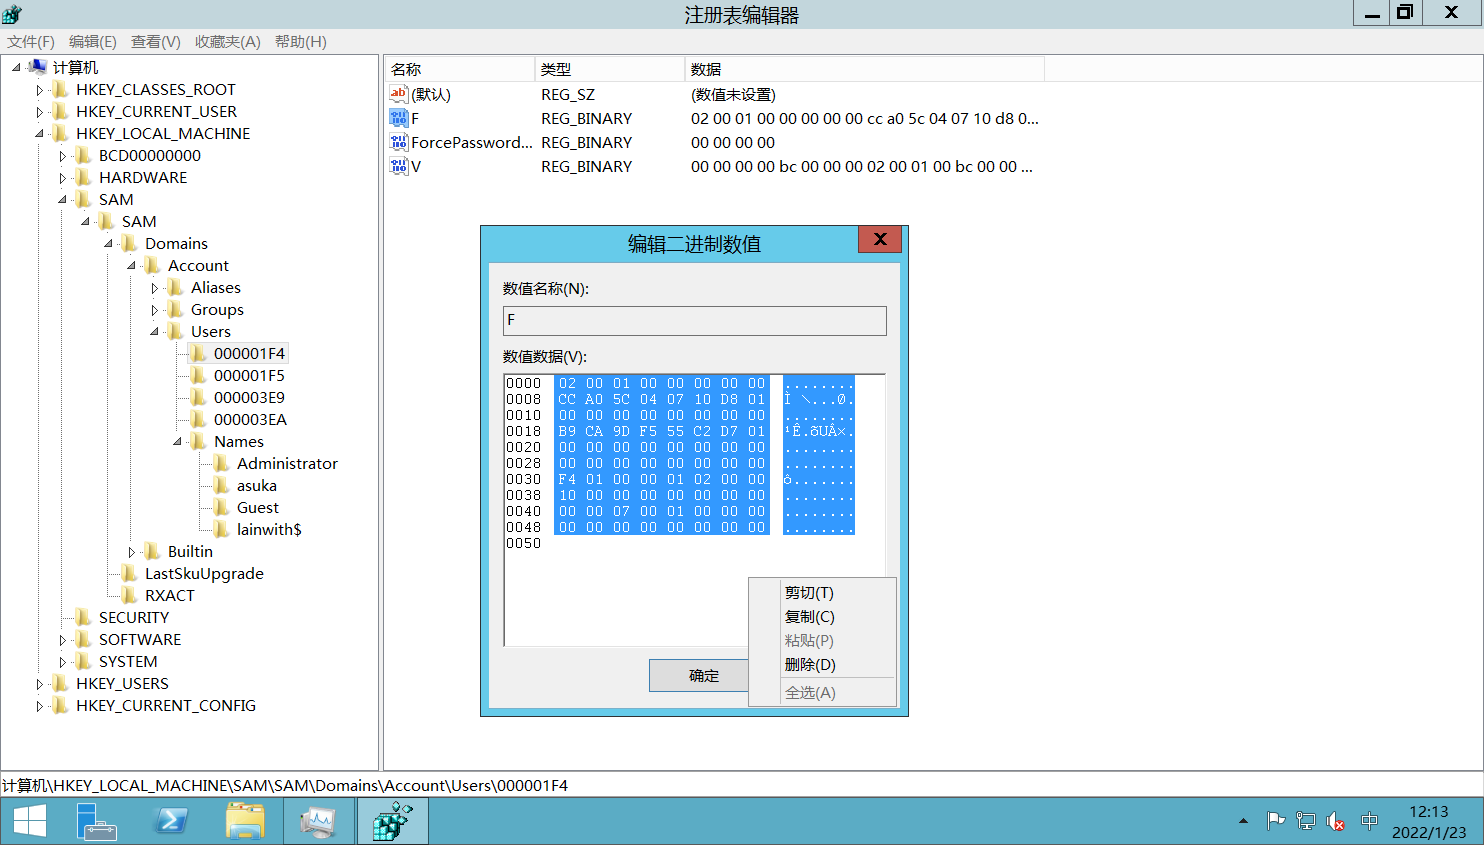Expand HARDWARE node
Screen dimensions: 1484x845
pos(63,178)
